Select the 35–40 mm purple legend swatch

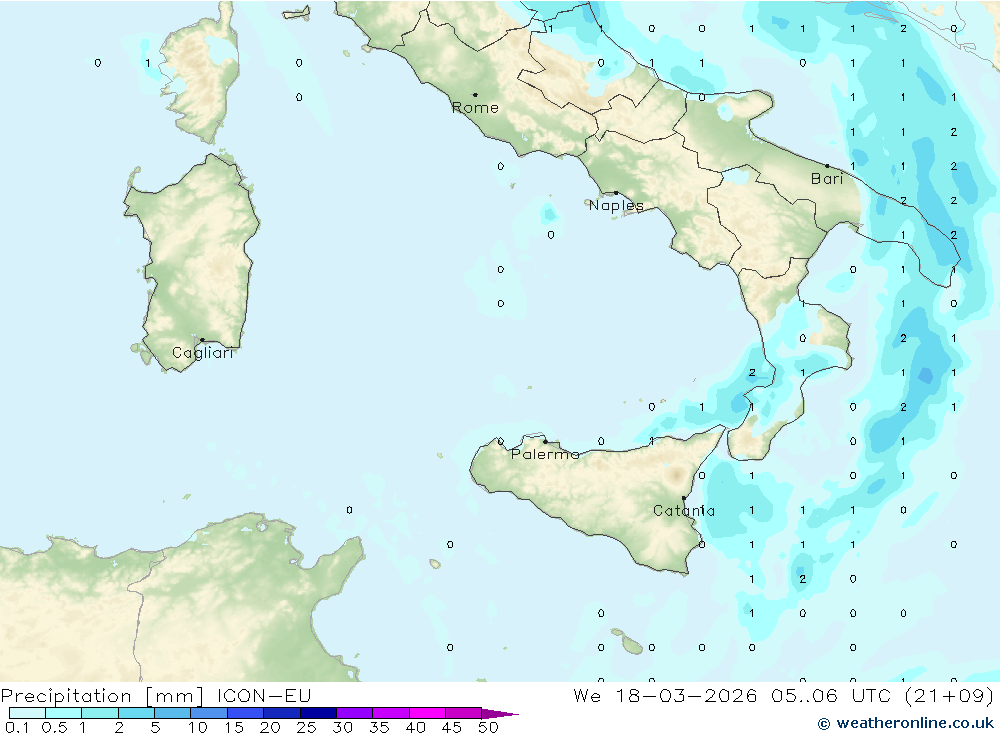pyautogui.click(x=391, y=713)
